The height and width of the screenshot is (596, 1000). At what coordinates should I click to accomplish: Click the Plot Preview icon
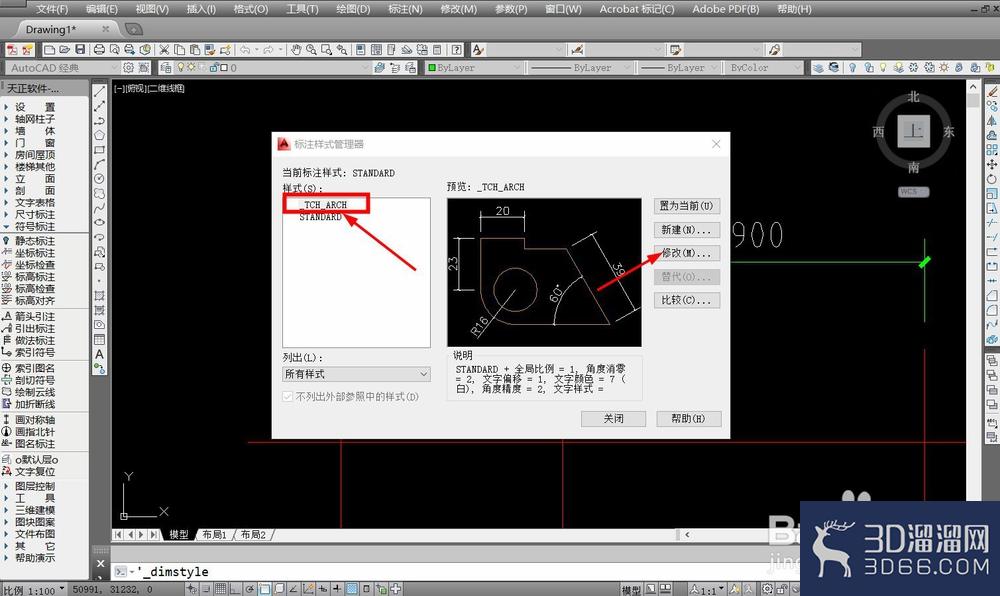pos(115,50)
